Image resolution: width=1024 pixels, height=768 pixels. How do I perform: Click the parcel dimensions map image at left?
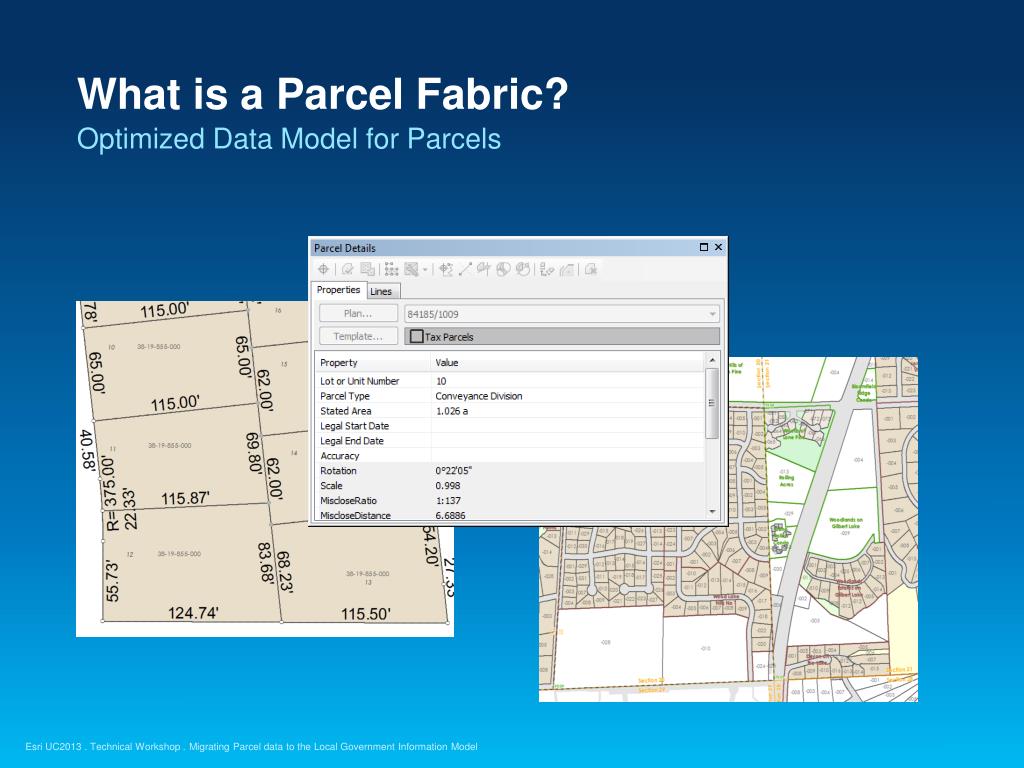[265, 469]
